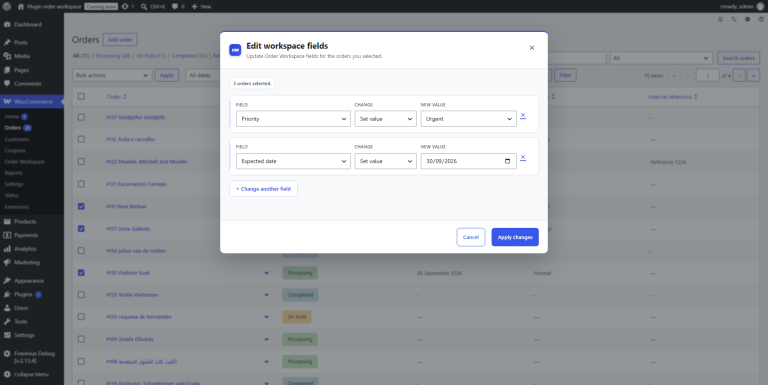This screenshot has width=768, height=385.
Task: Open the site home icon 'Plugin order workspace'
Action: click(49, 6)
